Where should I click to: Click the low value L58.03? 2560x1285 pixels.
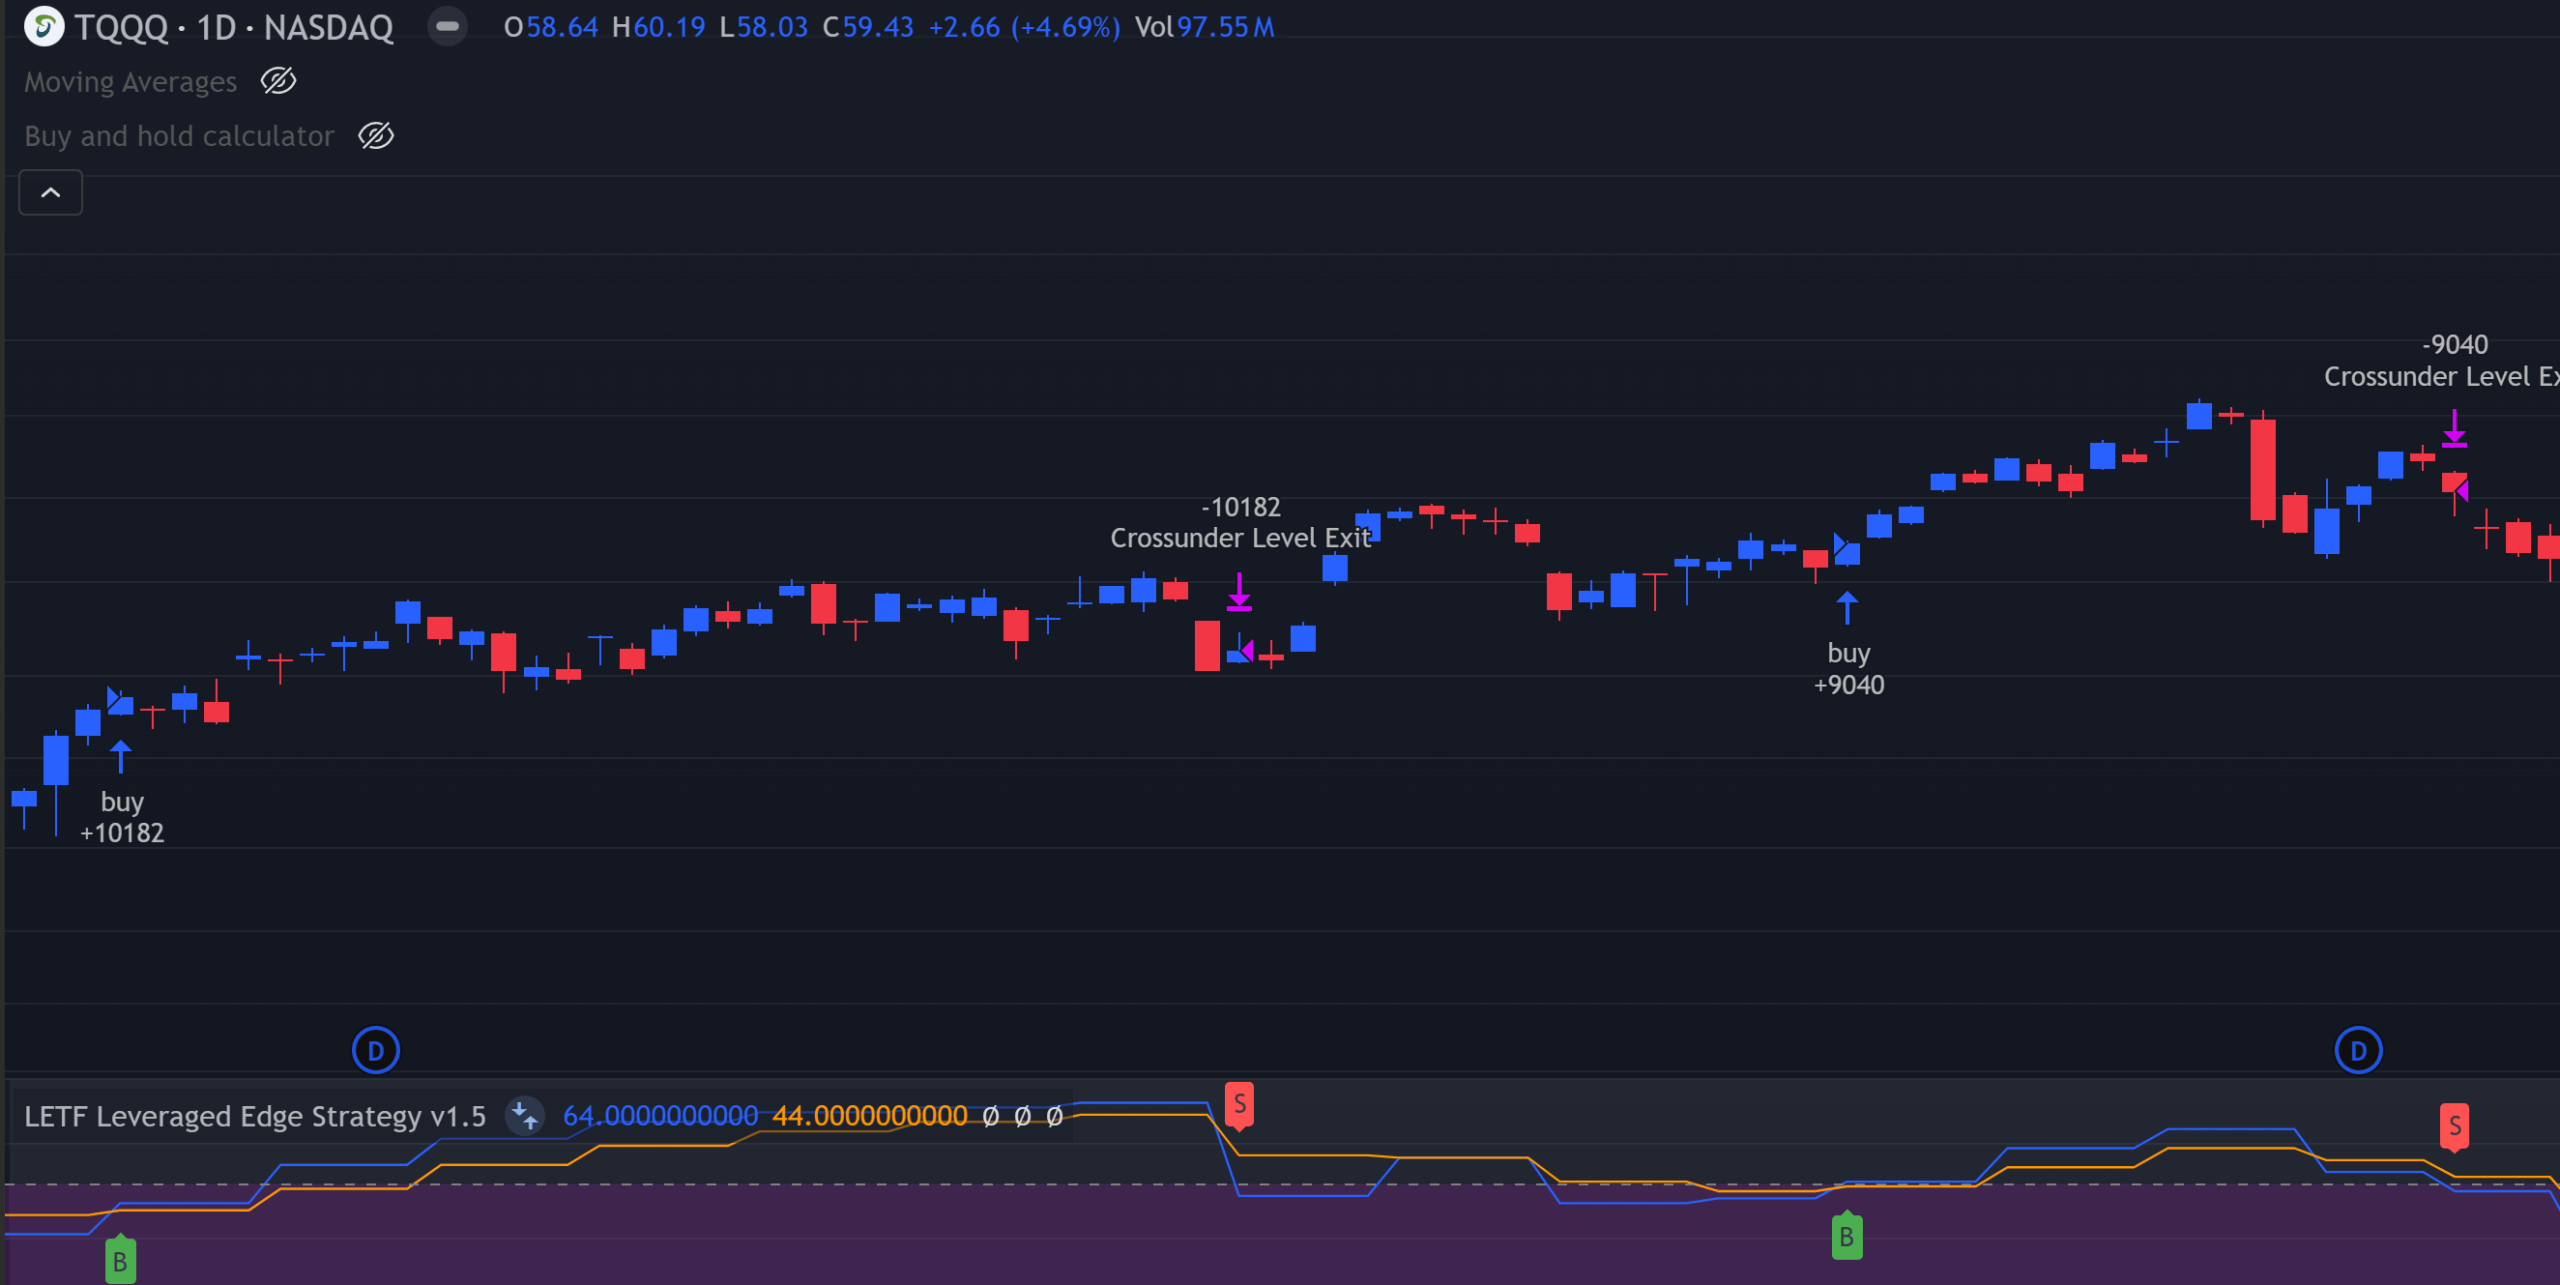764,27
